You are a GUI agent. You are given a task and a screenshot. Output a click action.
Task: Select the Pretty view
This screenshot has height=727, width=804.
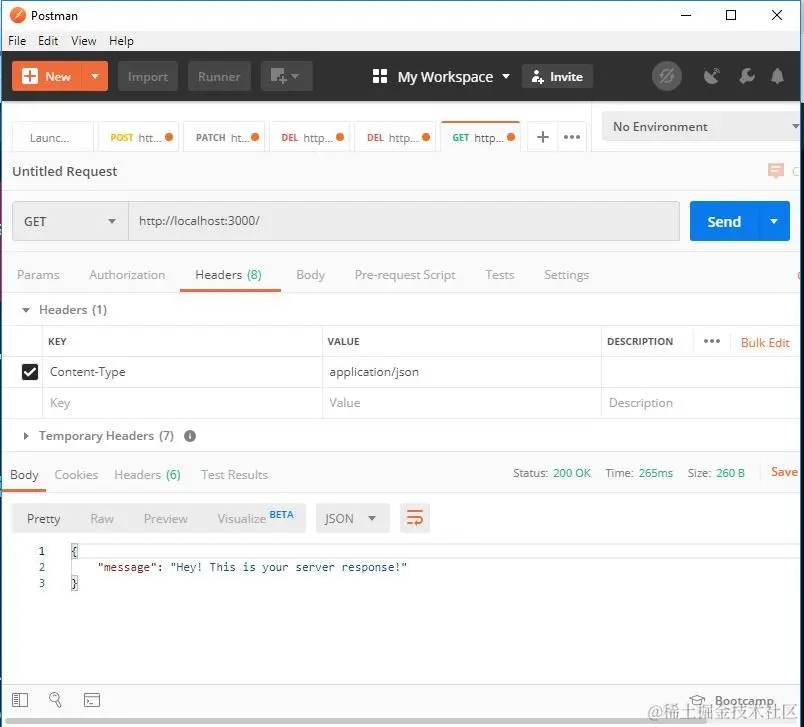tap(44, 519)
